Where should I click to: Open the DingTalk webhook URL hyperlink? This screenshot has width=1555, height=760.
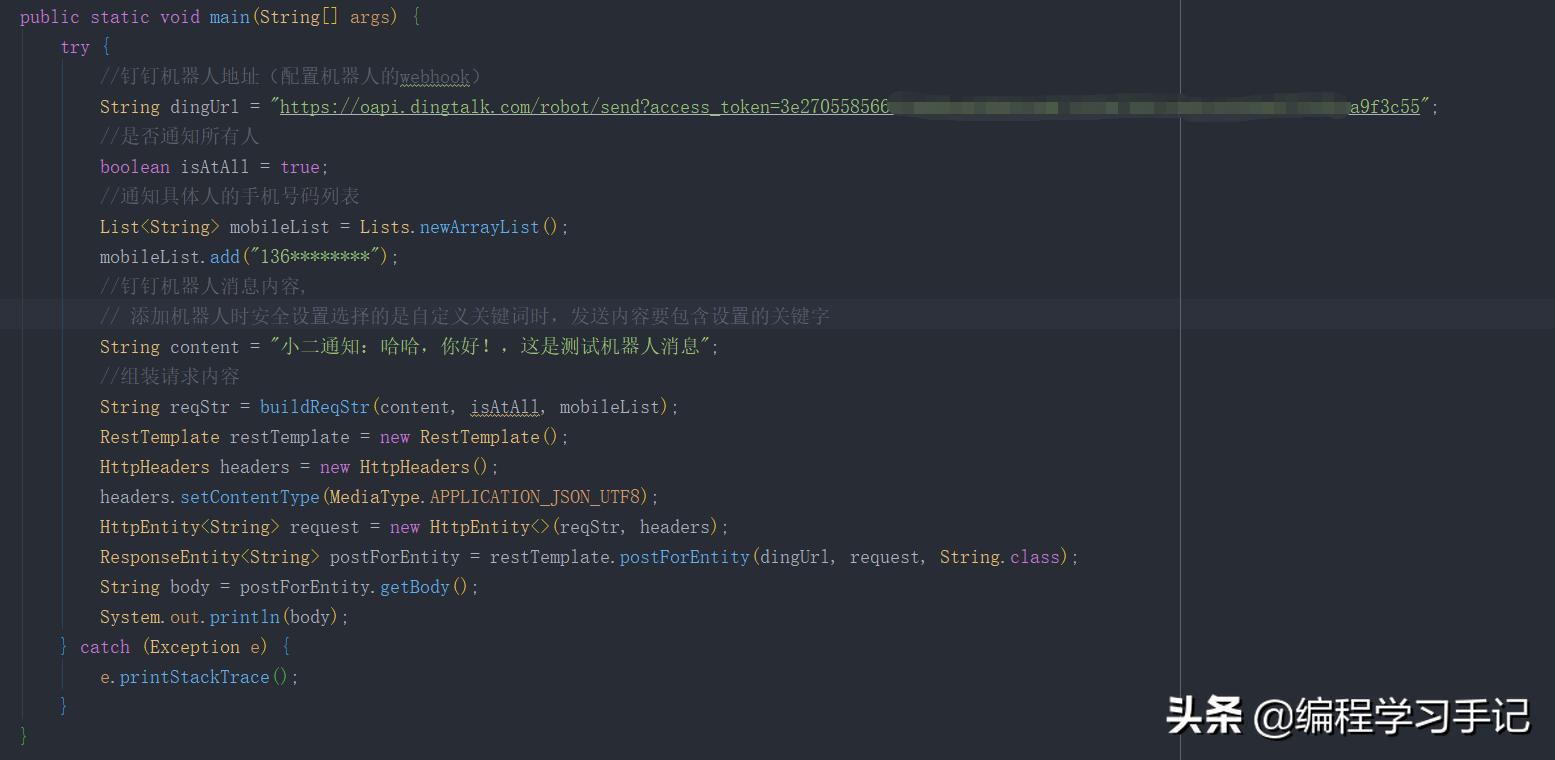(580, 106)
